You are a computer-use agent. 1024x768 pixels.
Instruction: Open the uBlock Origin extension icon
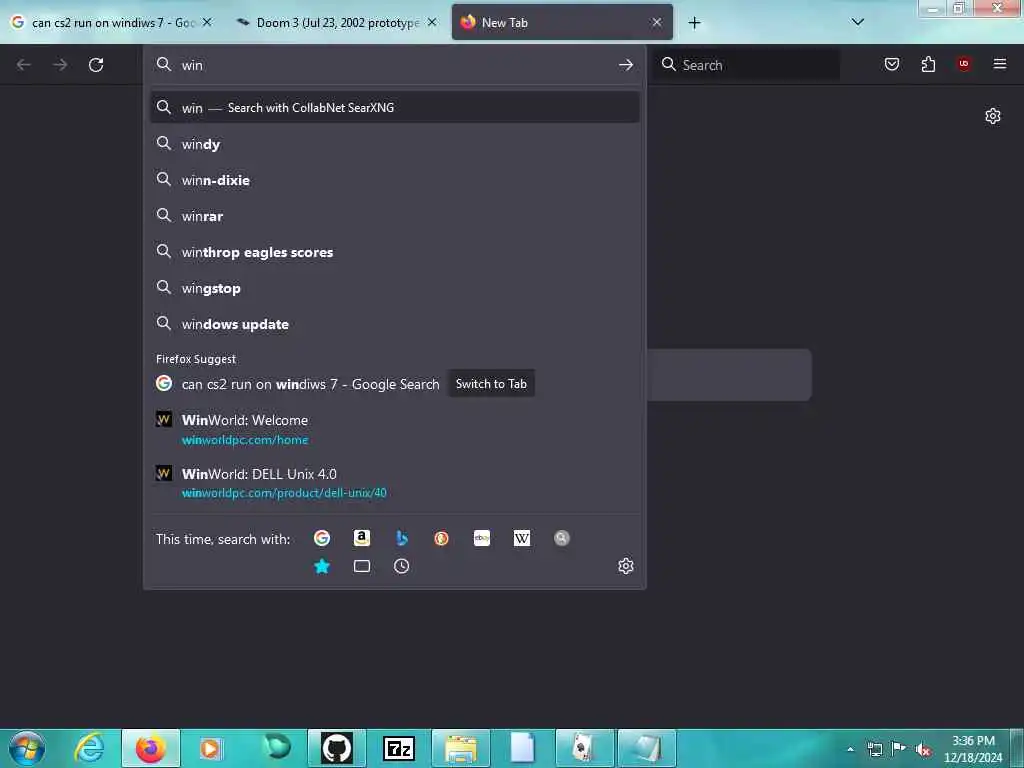point(964,64)
